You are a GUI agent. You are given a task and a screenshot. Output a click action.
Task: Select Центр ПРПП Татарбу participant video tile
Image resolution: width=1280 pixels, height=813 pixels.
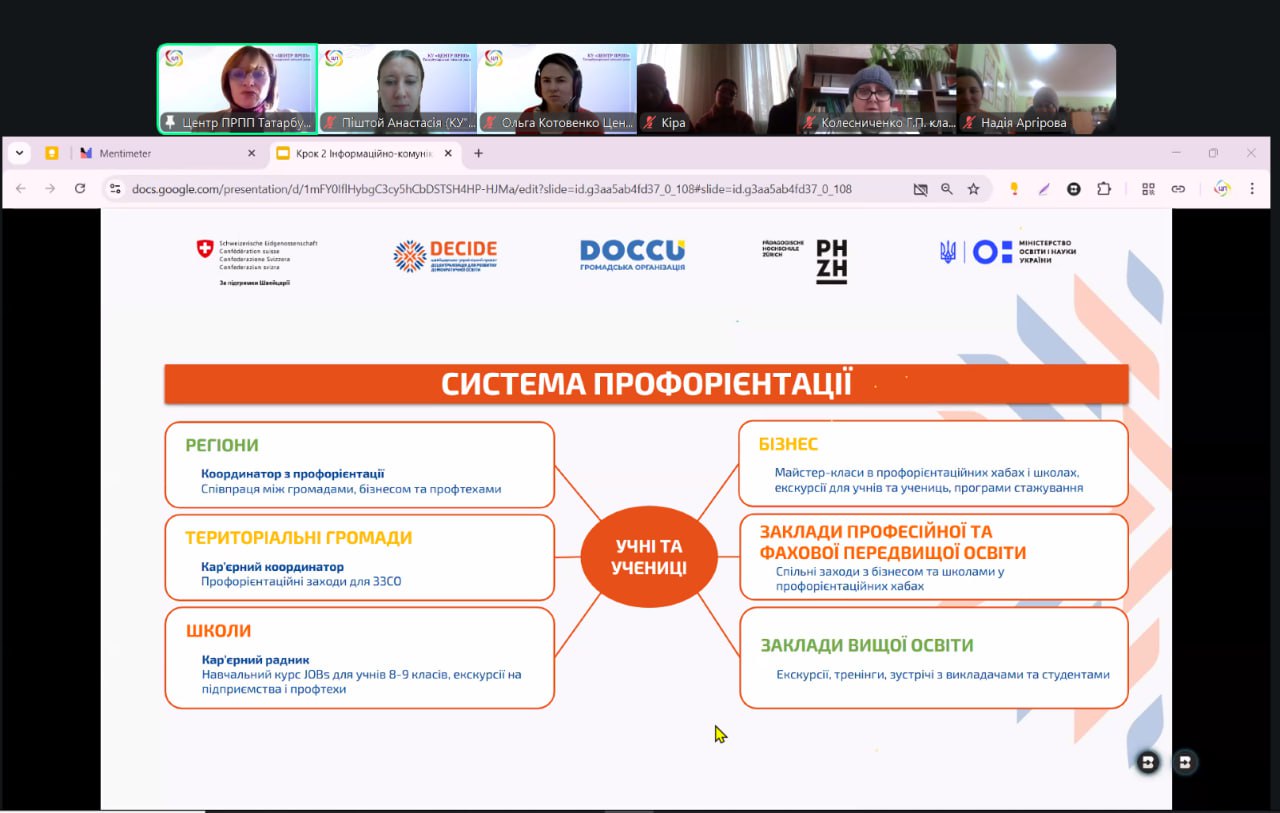(x=238, y=89)
